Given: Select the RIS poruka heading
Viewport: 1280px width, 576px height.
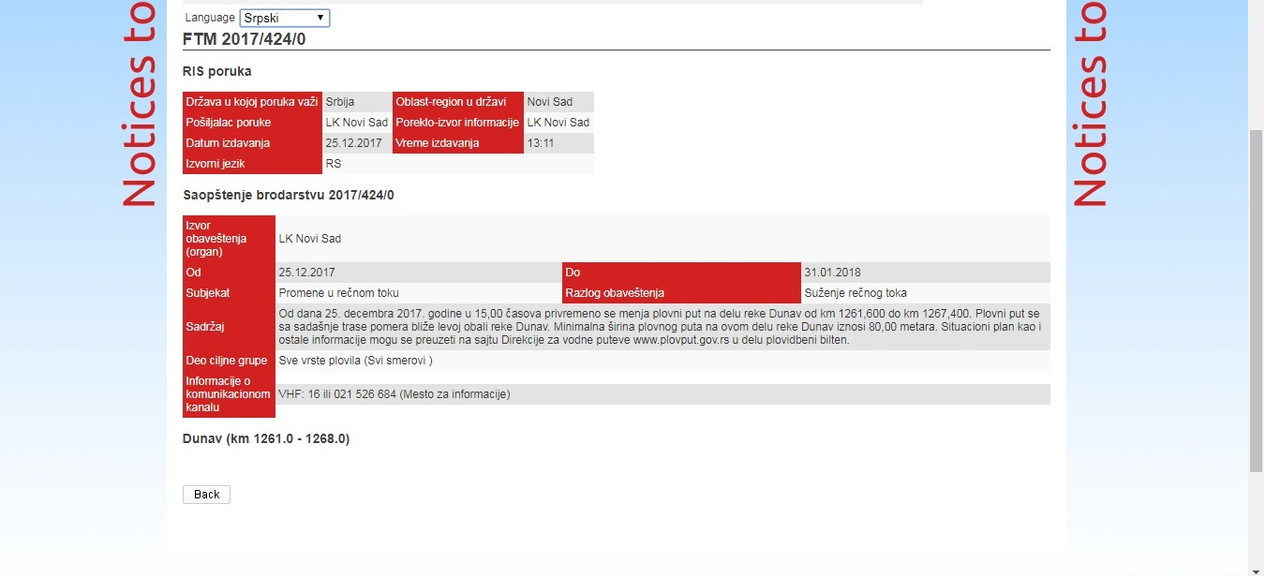Looking at the screenshot, I should point(217,71).
